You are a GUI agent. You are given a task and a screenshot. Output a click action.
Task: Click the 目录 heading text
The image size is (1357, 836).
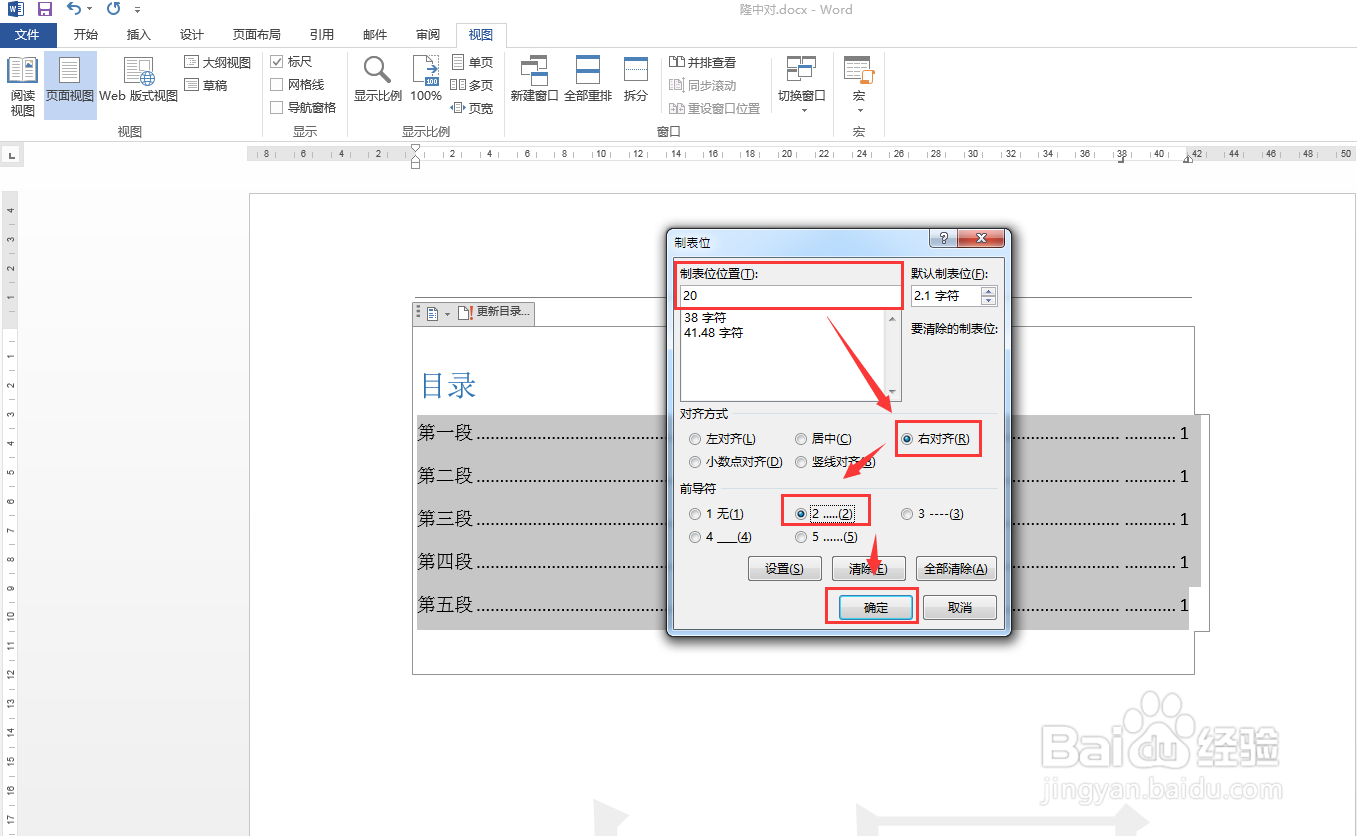pyautogui.click(x=448, y=386)
